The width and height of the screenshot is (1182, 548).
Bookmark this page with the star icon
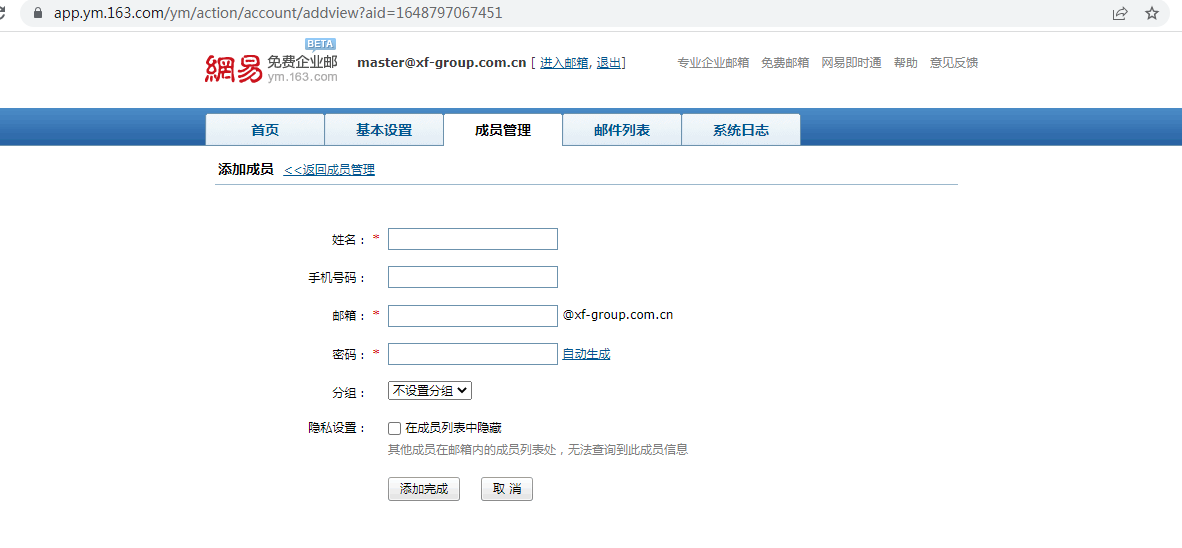click(1152, 13)
